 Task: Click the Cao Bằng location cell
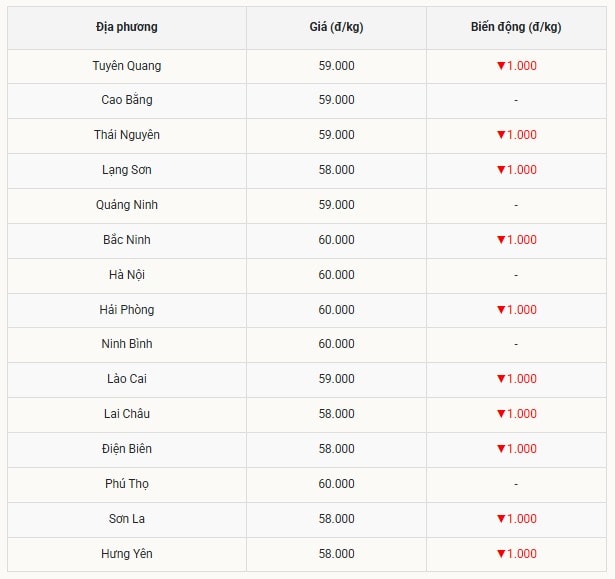click(127, 100)
